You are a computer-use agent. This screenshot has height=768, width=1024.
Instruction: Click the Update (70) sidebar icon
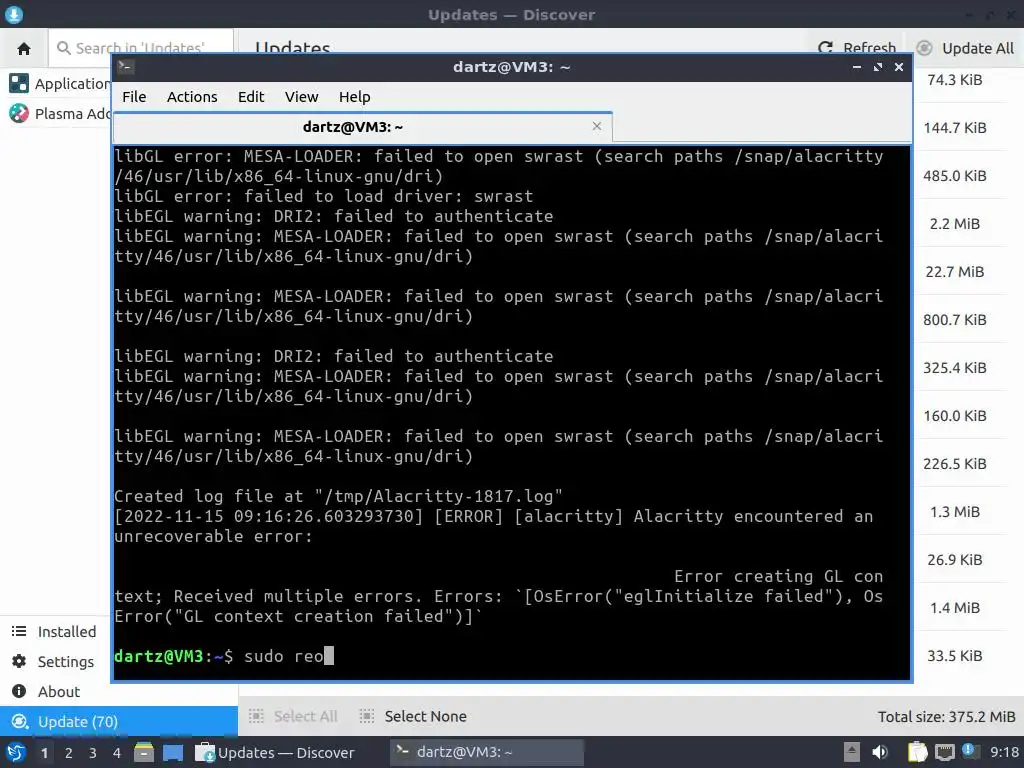tap(20, 721)
